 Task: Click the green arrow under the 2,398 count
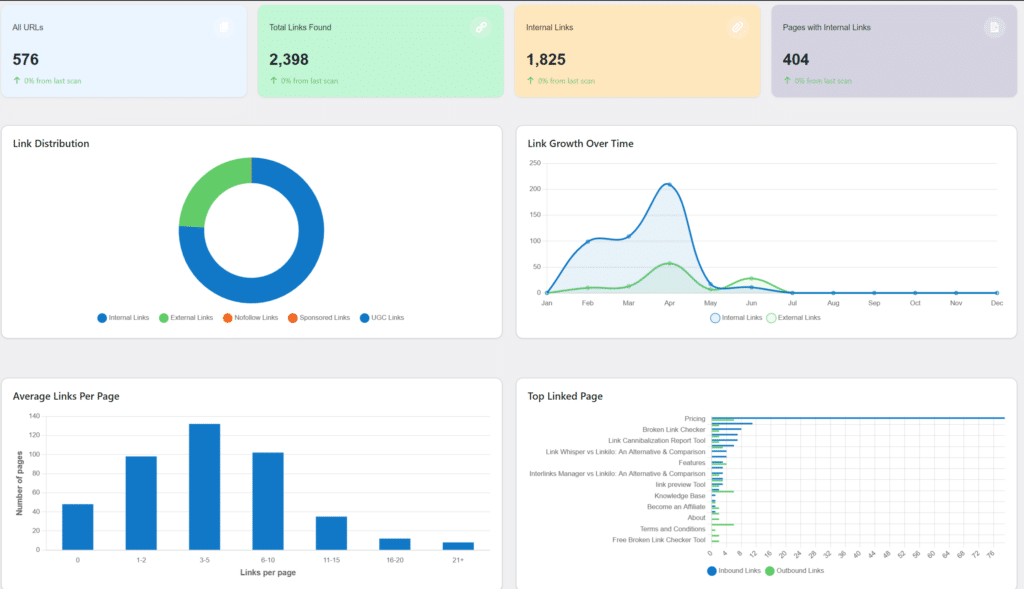click(274, 80)
